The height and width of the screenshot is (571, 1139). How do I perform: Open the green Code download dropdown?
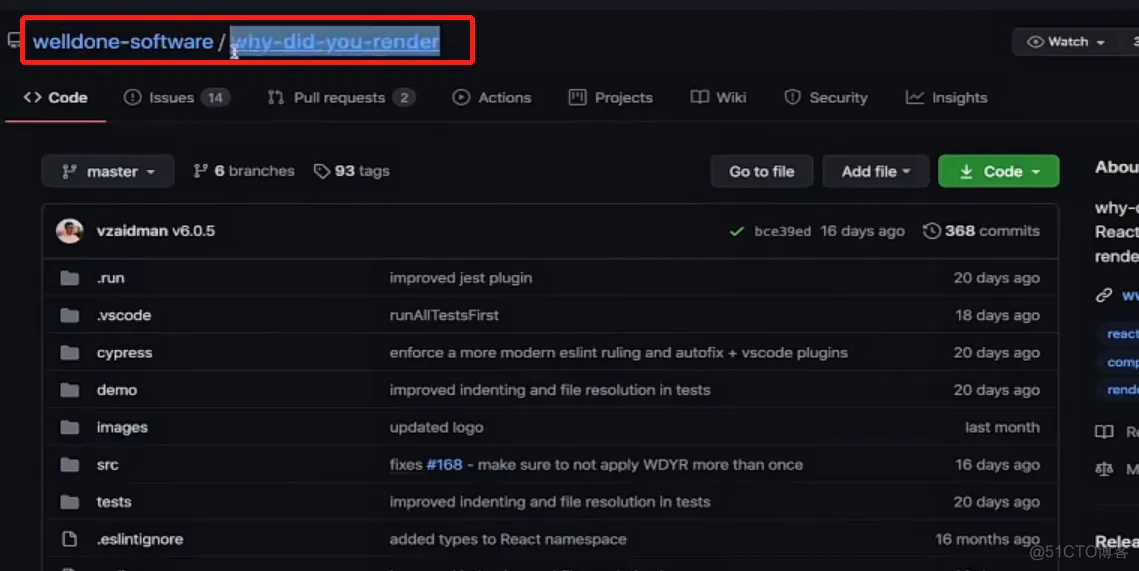tap(999, 171)
